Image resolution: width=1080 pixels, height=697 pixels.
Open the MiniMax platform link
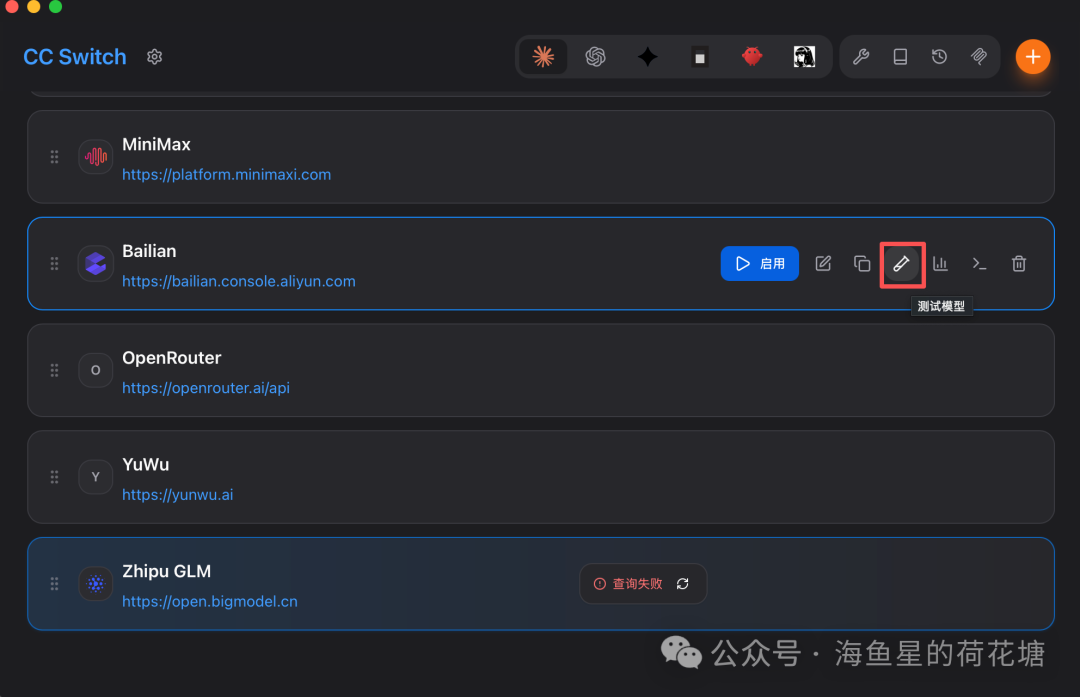click(227, 174)
